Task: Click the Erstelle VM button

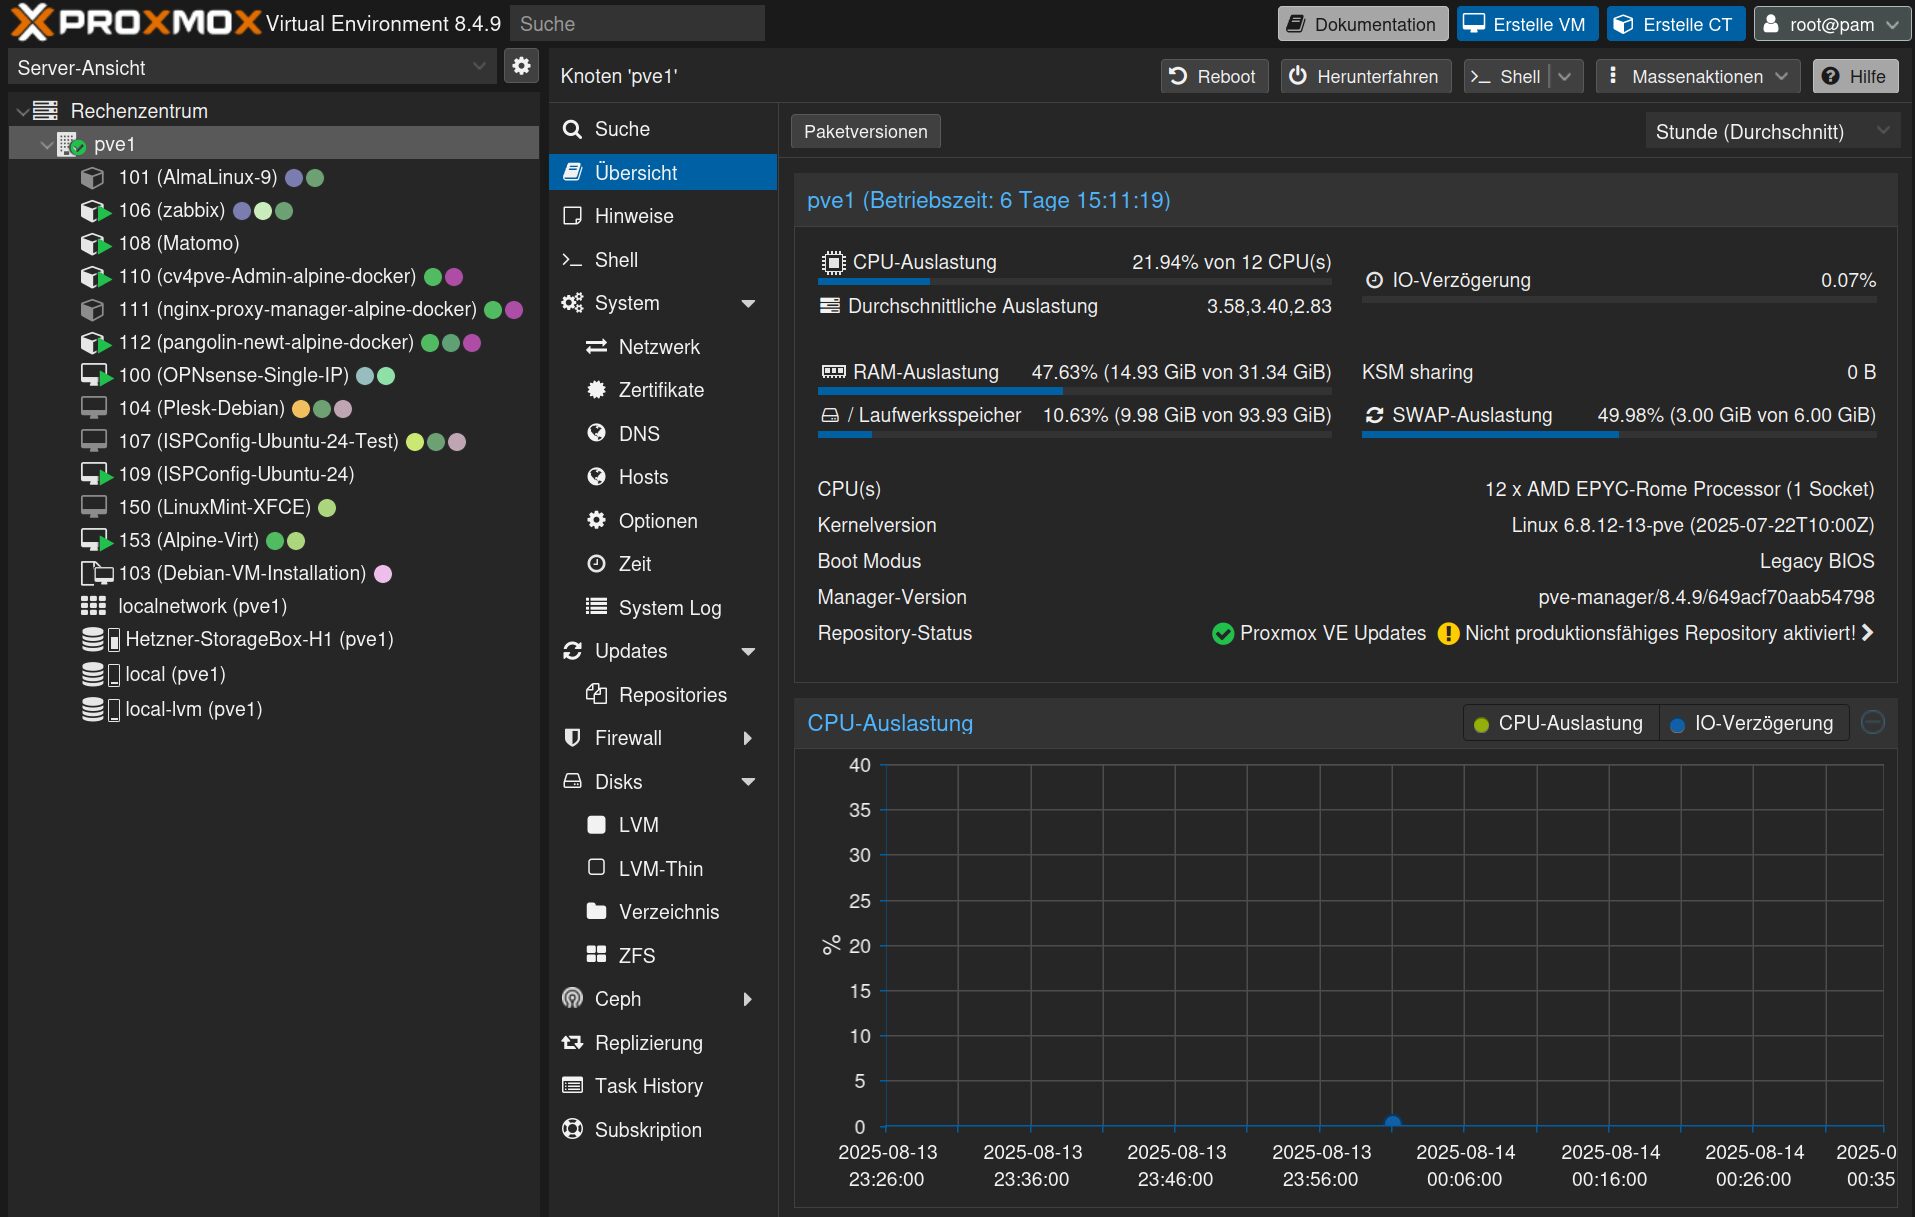Action: tap(1527, 24)
